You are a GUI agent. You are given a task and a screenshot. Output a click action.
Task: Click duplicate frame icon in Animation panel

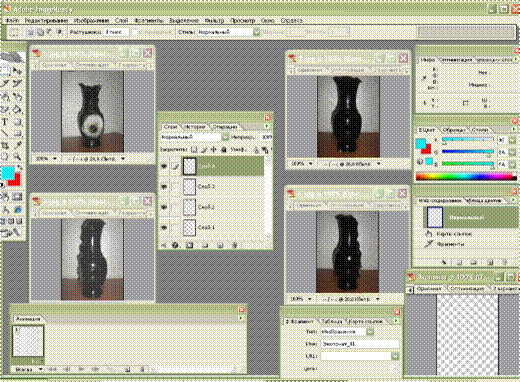(128, 369)
